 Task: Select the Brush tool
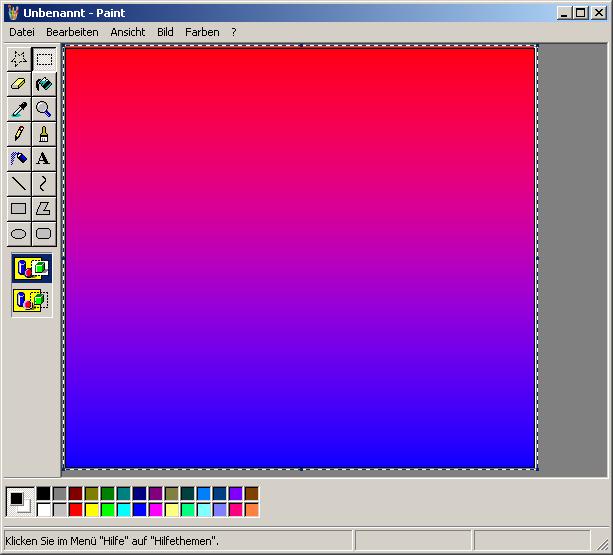click(44, 134)
